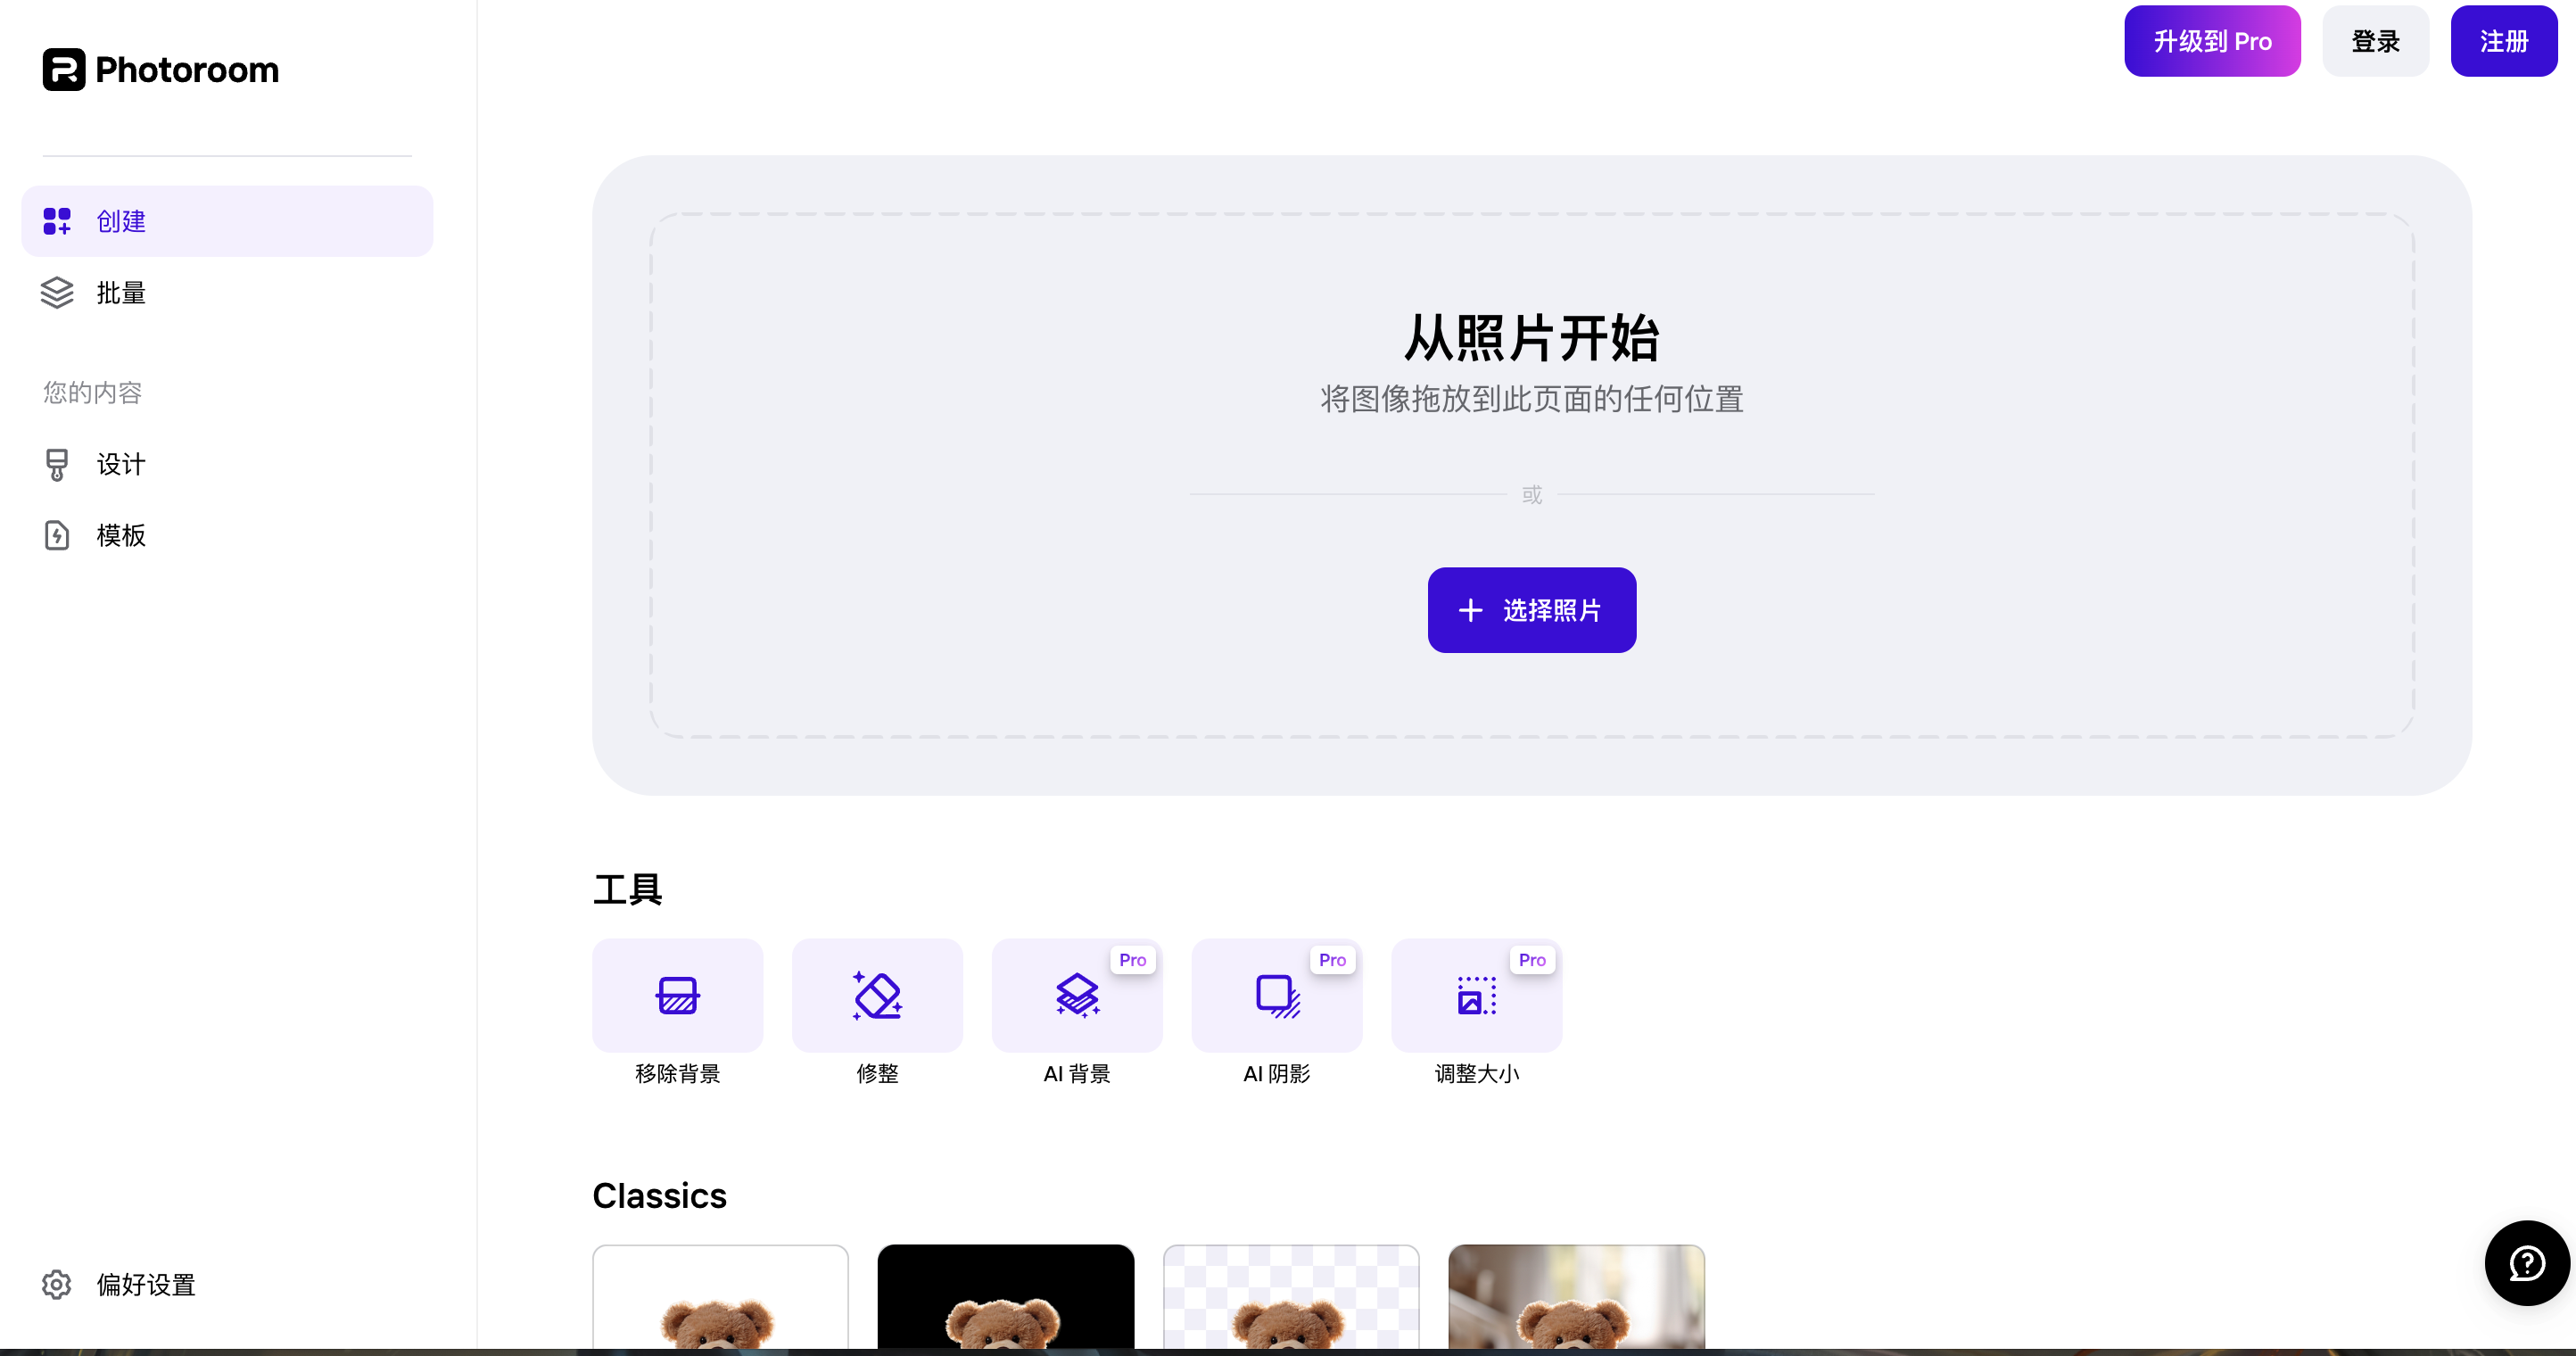
Task: Click the Photoroom logo
Action: click(160, 69)
